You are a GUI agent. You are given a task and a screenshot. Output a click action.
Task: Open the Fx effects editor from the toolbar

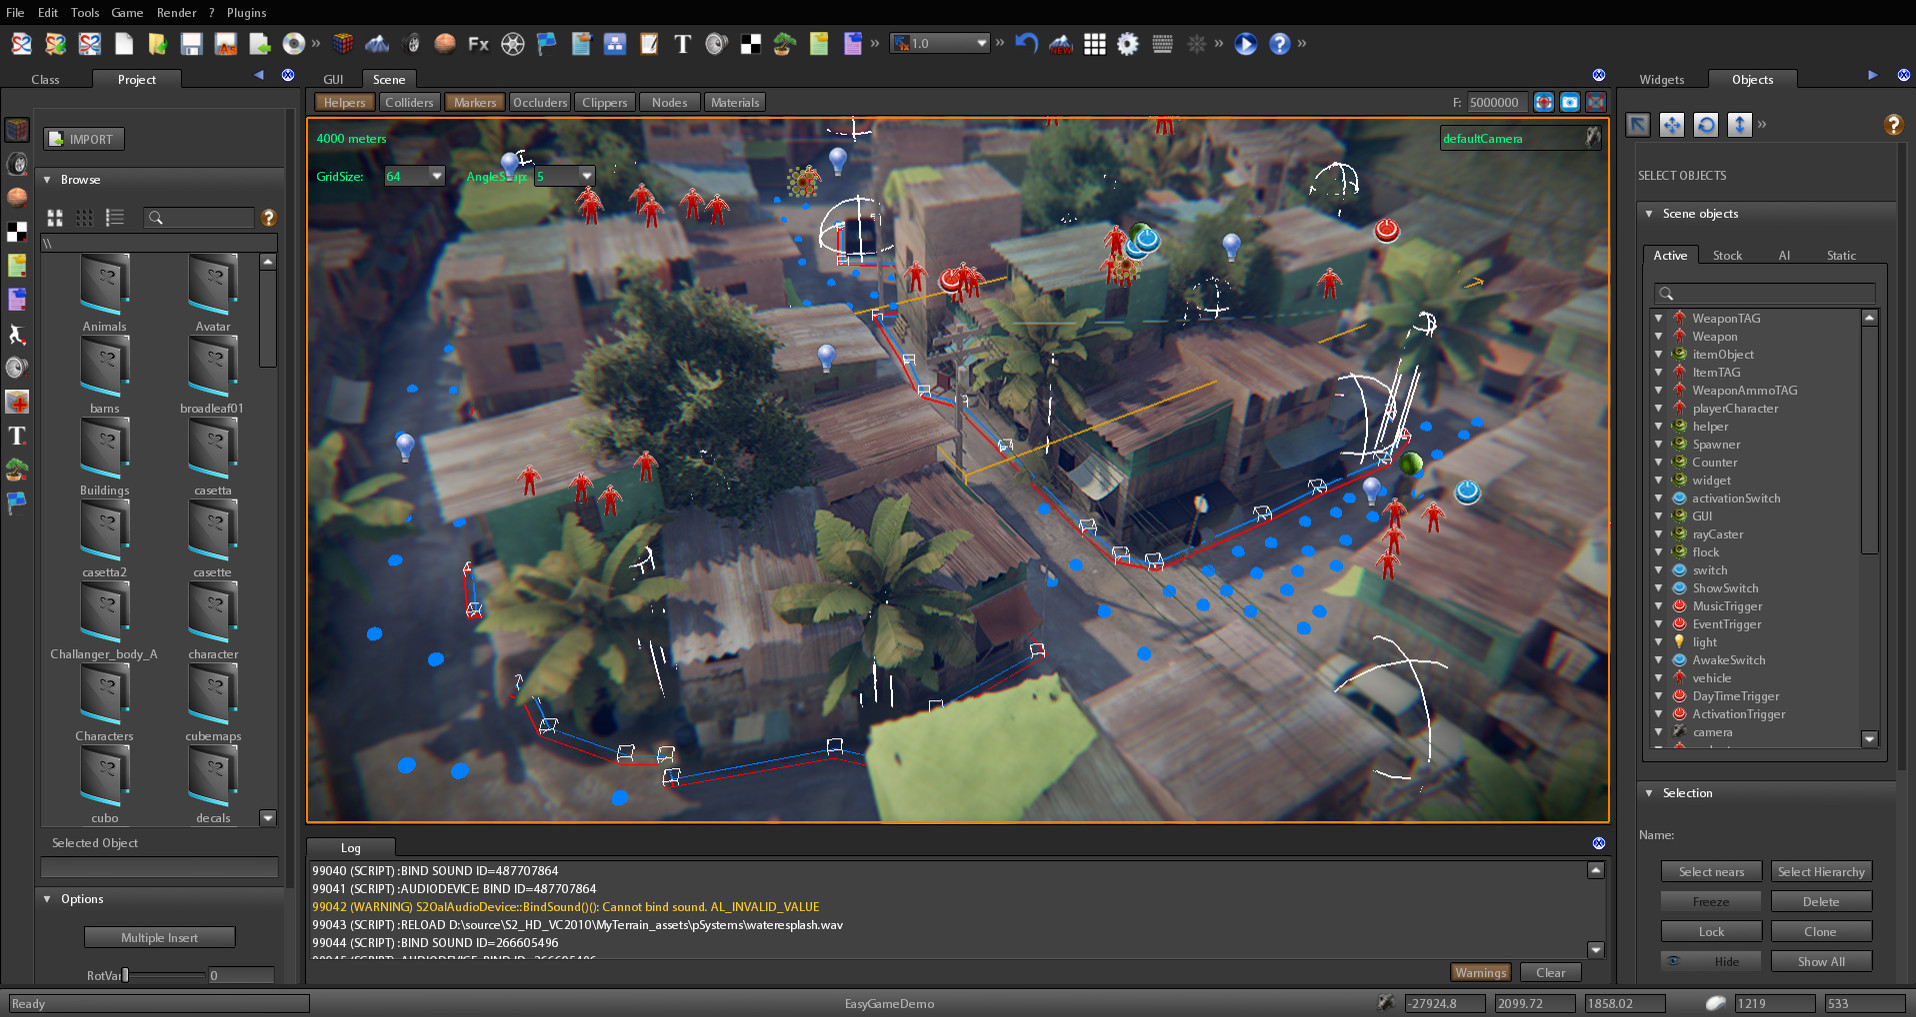point(477,44)
